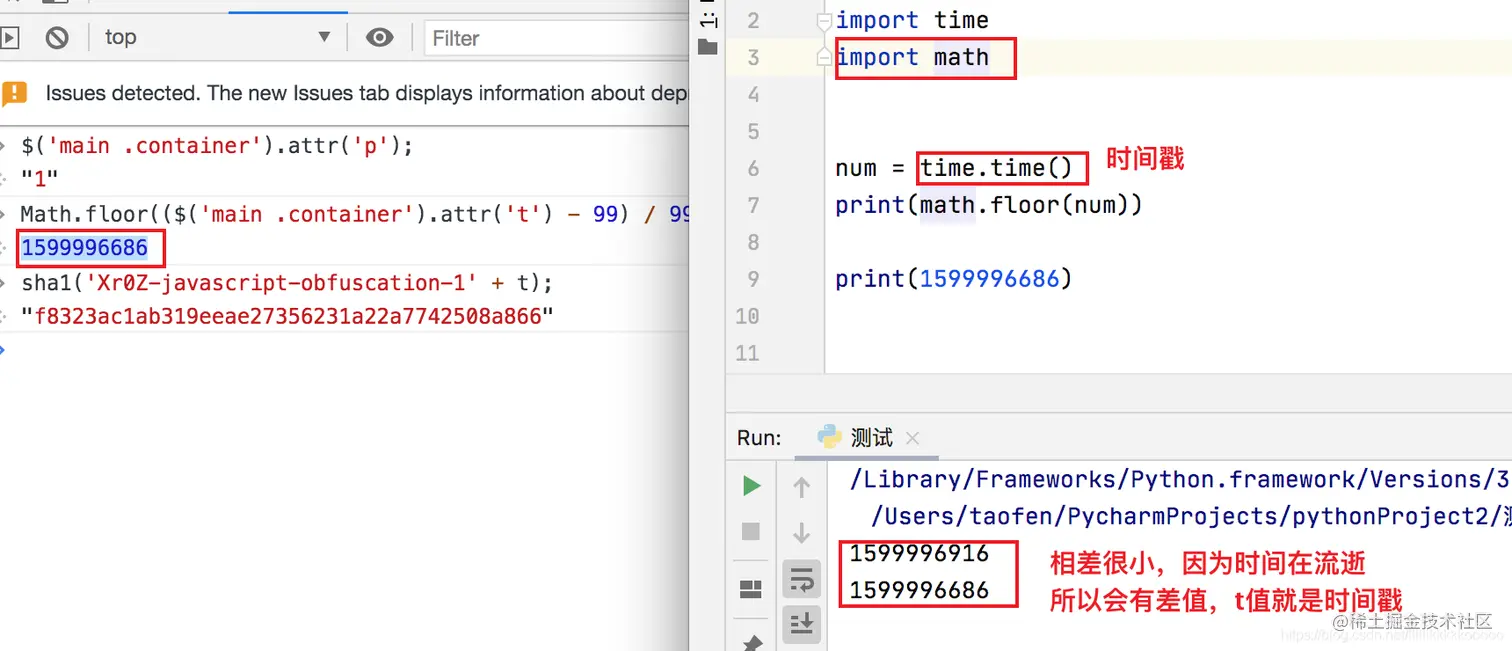Click the Python icon on the Run tab
Screen dimensions: 1512x651
829,437
